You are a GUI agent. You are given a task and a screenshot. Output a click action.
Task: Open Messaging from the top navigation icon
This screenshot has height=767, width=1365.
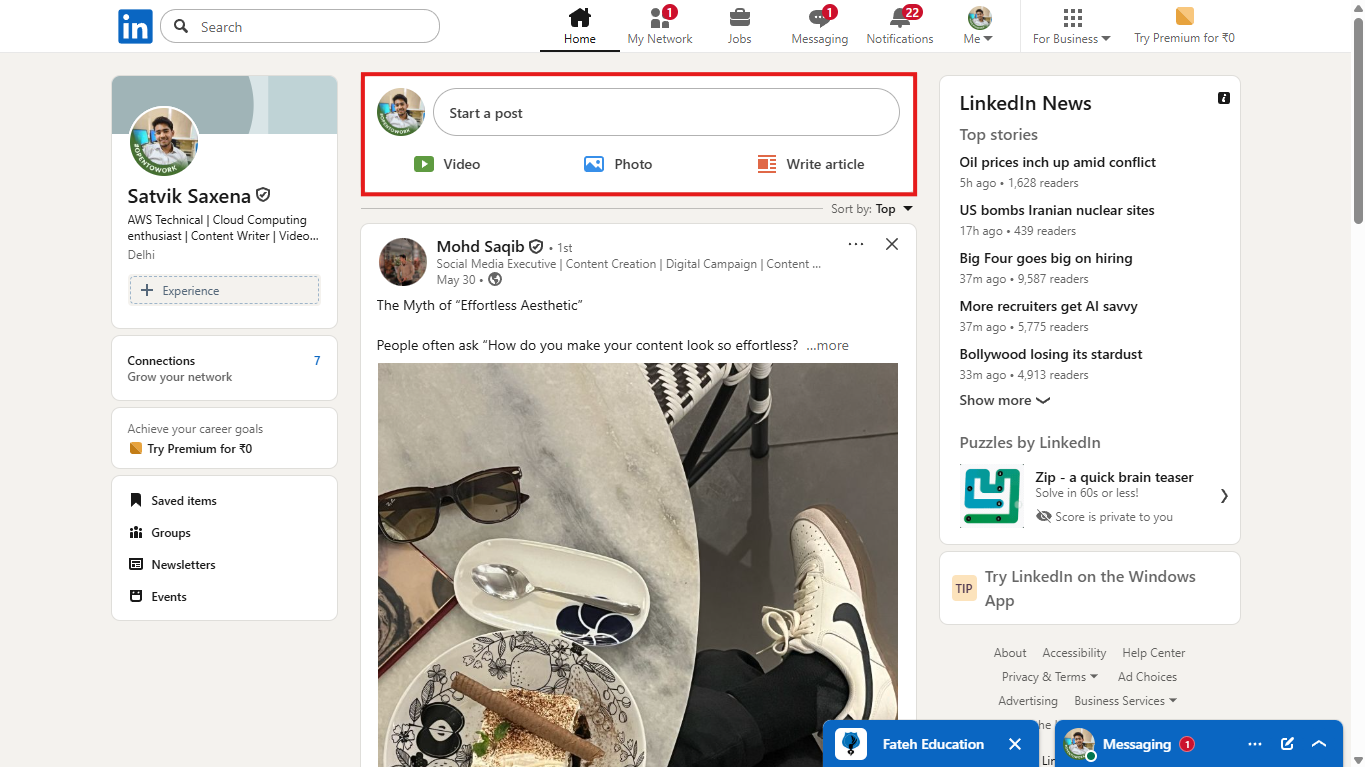(x=819, y=18)
